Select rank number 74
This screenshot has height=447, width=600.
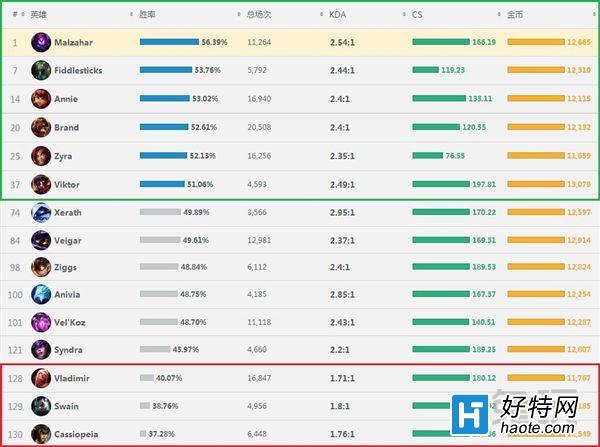pyautogui.click(x=15, y=212)
